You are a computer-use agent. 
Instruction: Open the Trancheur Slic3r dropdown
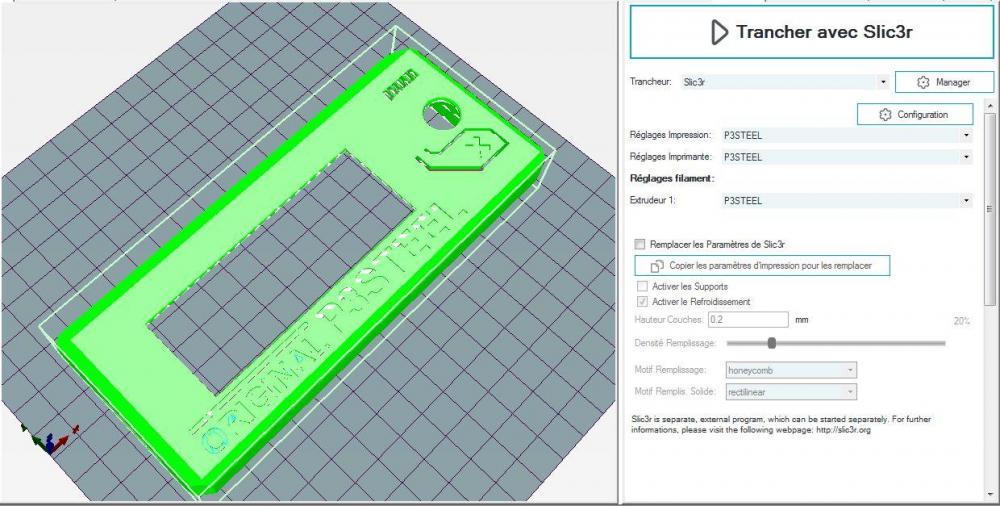pos(784,82)
